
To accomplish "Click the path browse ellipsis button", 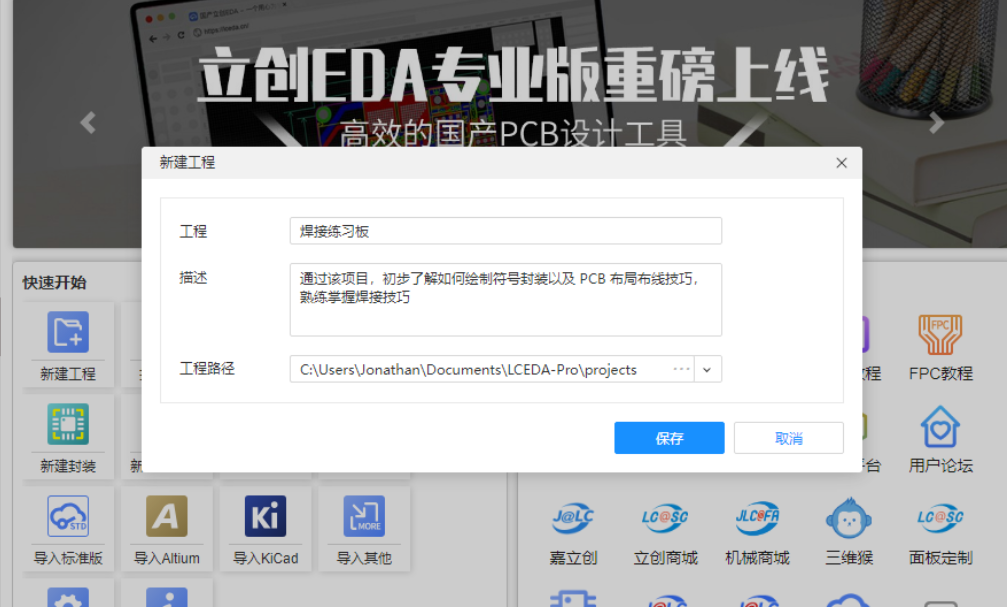I will coord(681,369).
